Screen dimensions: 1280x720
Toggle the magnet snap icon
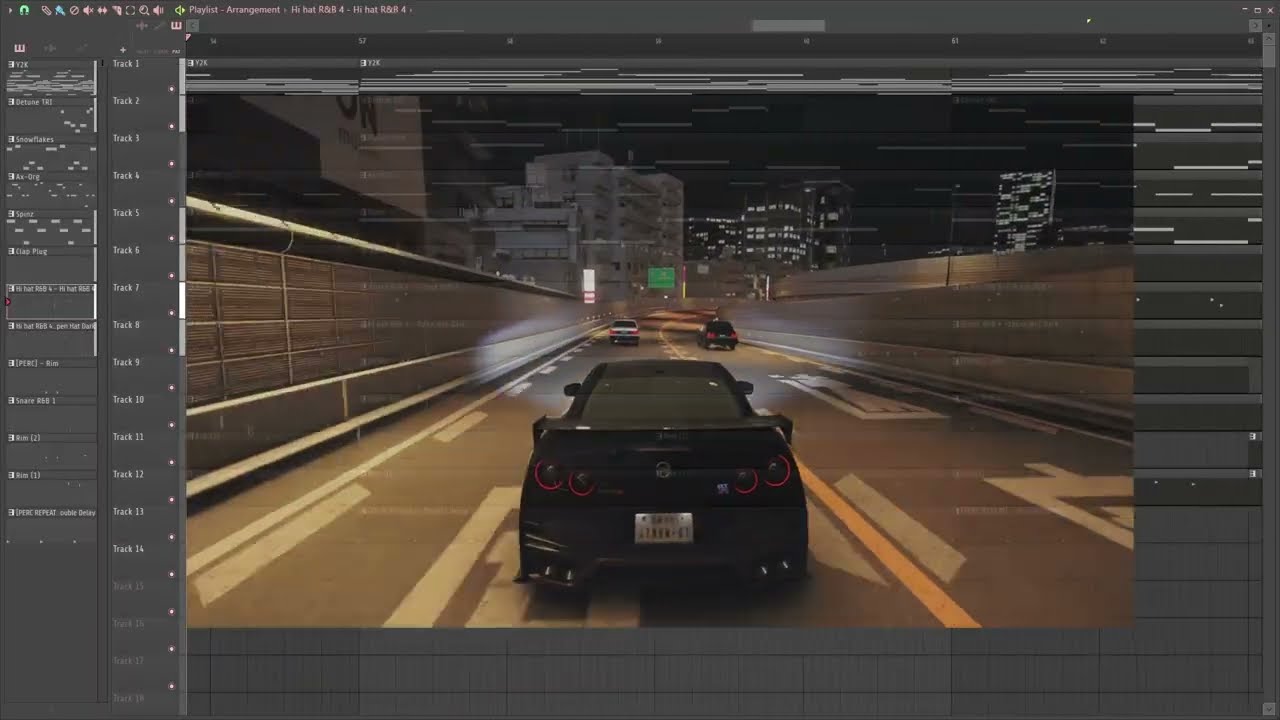click(x=24, y=10)
